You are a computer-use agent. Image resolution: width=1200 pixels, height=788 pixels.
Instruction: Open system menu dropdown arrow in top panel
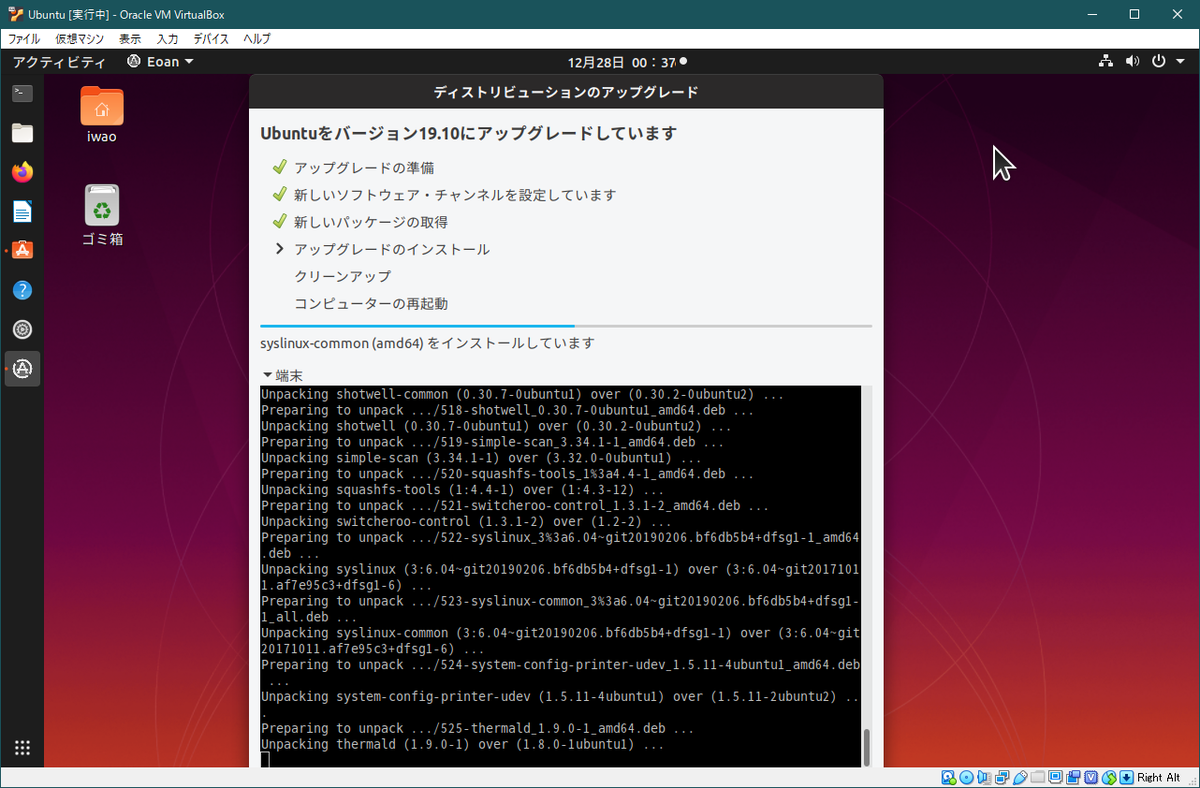click(1180, 62)
